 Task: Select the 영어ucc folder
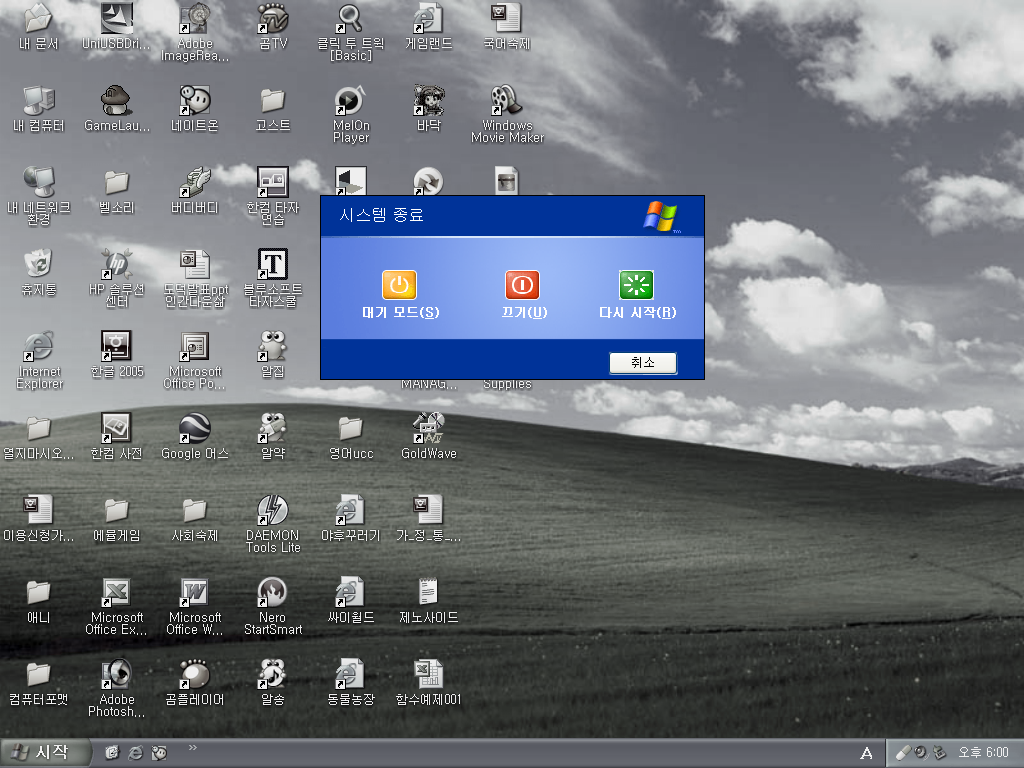351,437
